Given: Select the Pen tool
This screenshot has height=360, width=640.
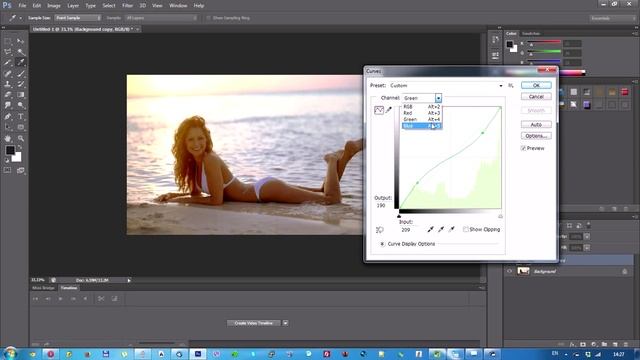Looking at the screenshot, I should [x=8, y=116].
